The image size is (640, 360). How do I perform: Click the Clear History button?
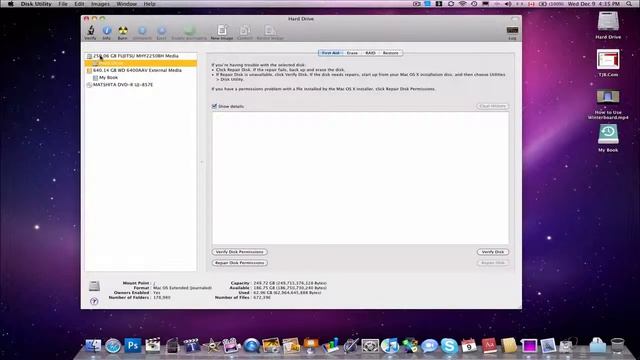(493, 106)
